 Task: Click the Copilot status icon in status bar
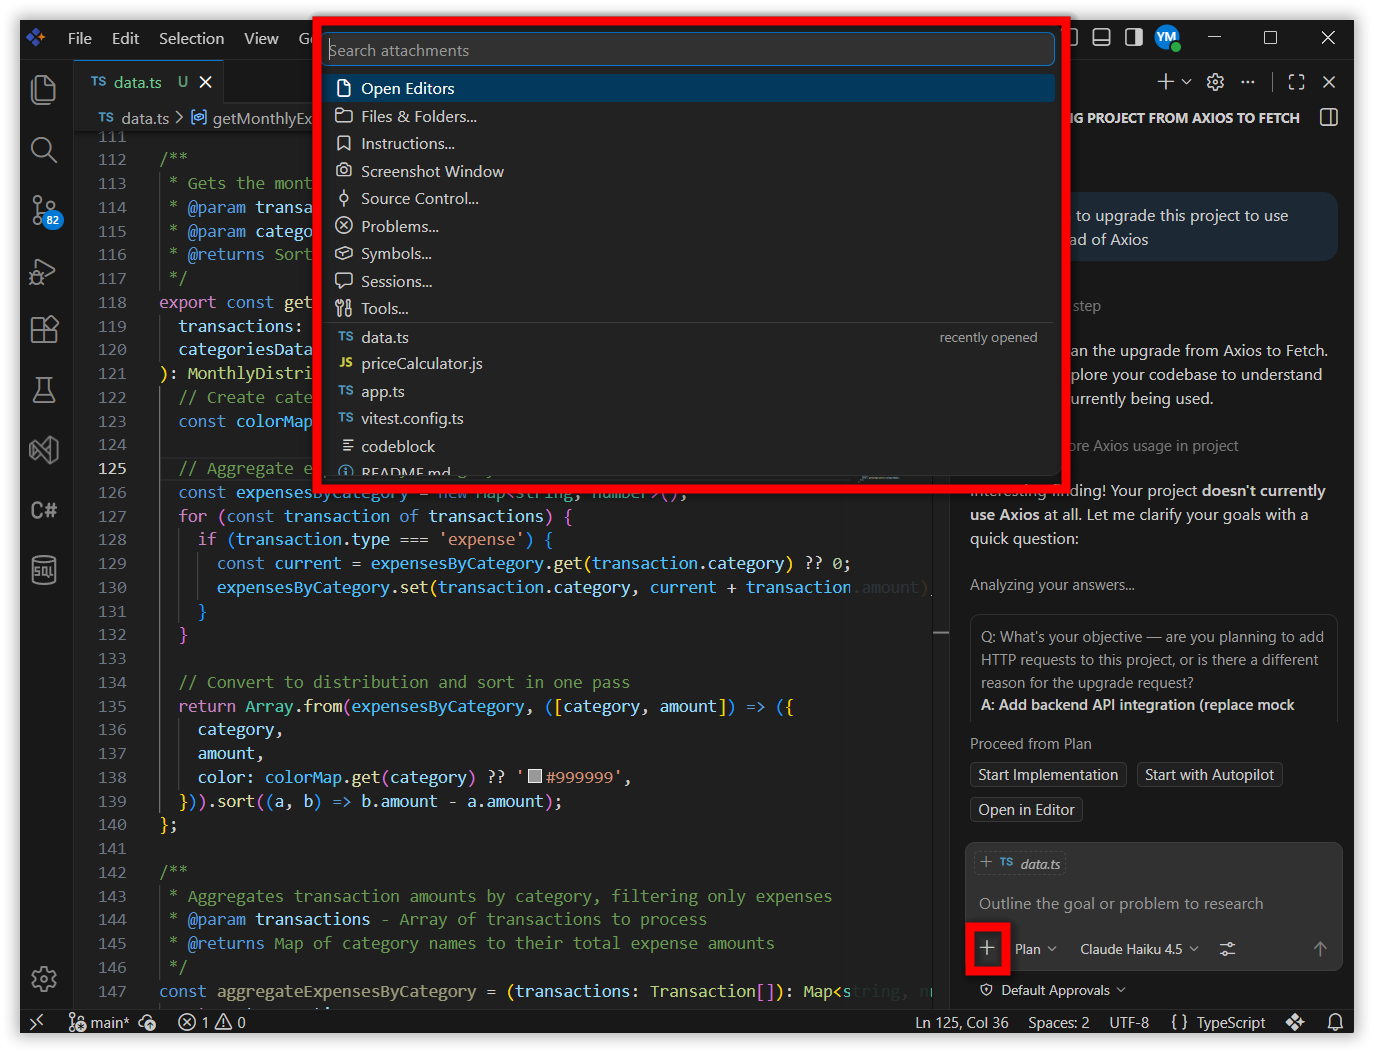pos(1295,1022)
